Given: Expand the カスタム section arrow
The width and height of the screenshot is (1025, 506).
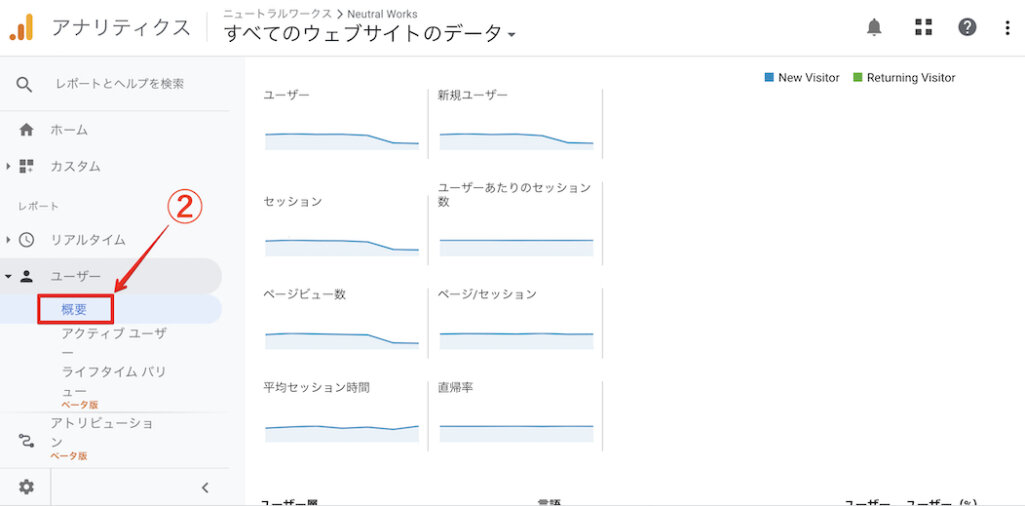Looking at the screenshot, I should click(9, 166).
